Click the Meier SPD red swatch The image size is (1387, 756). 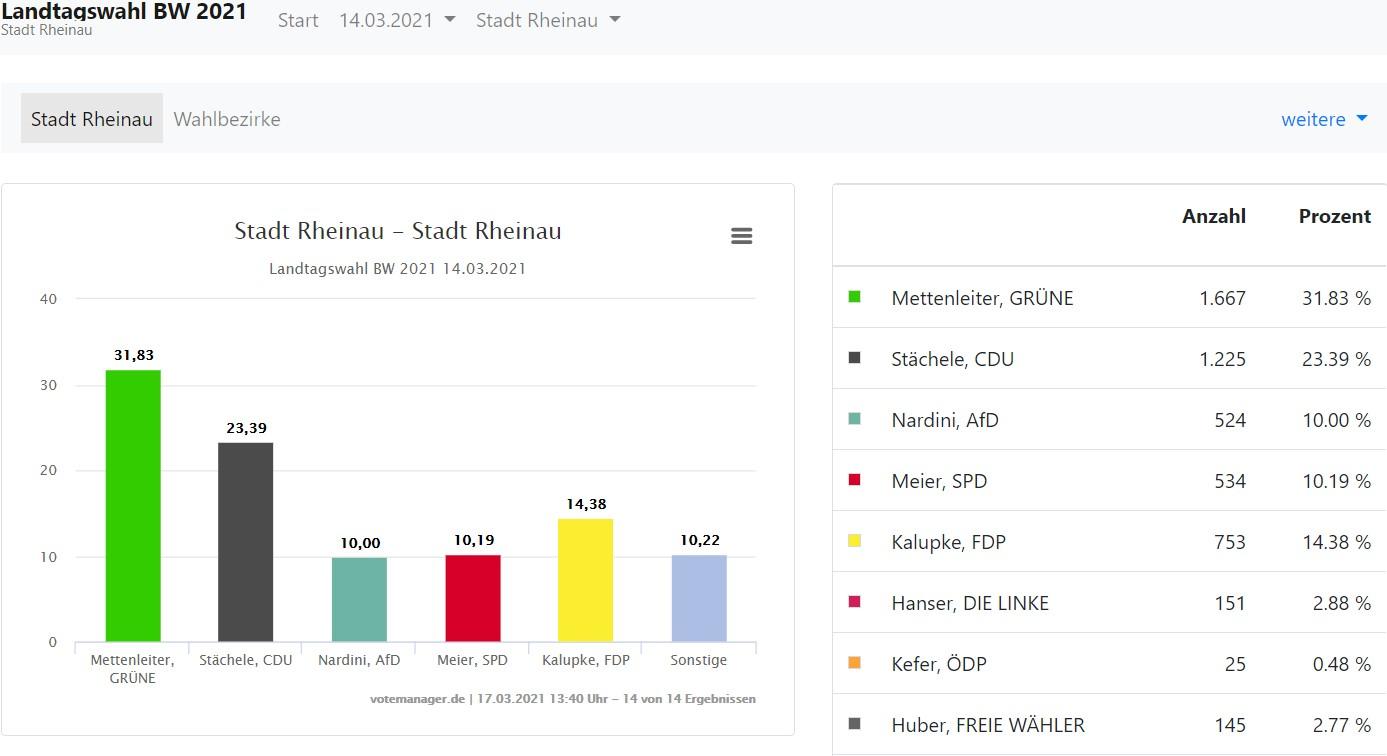[x=853, y=480]
